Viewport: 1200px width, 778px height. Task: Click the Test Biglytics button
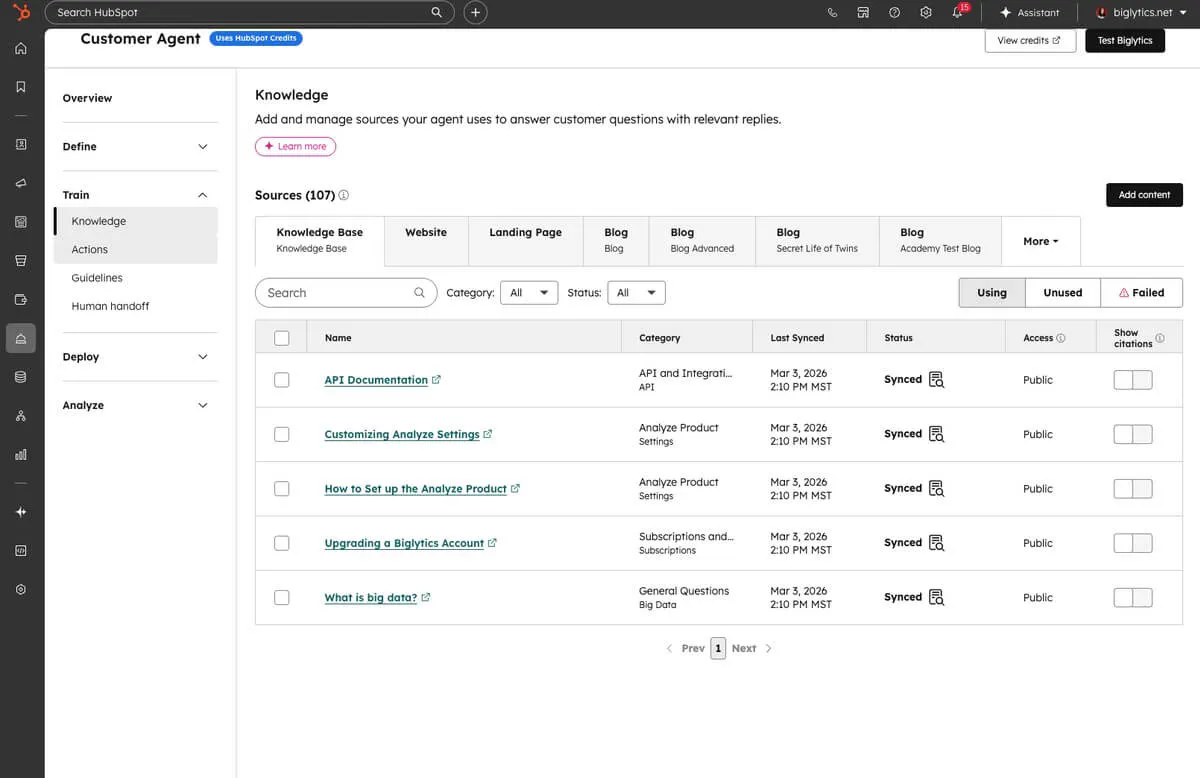click(x=1125, y=41)
